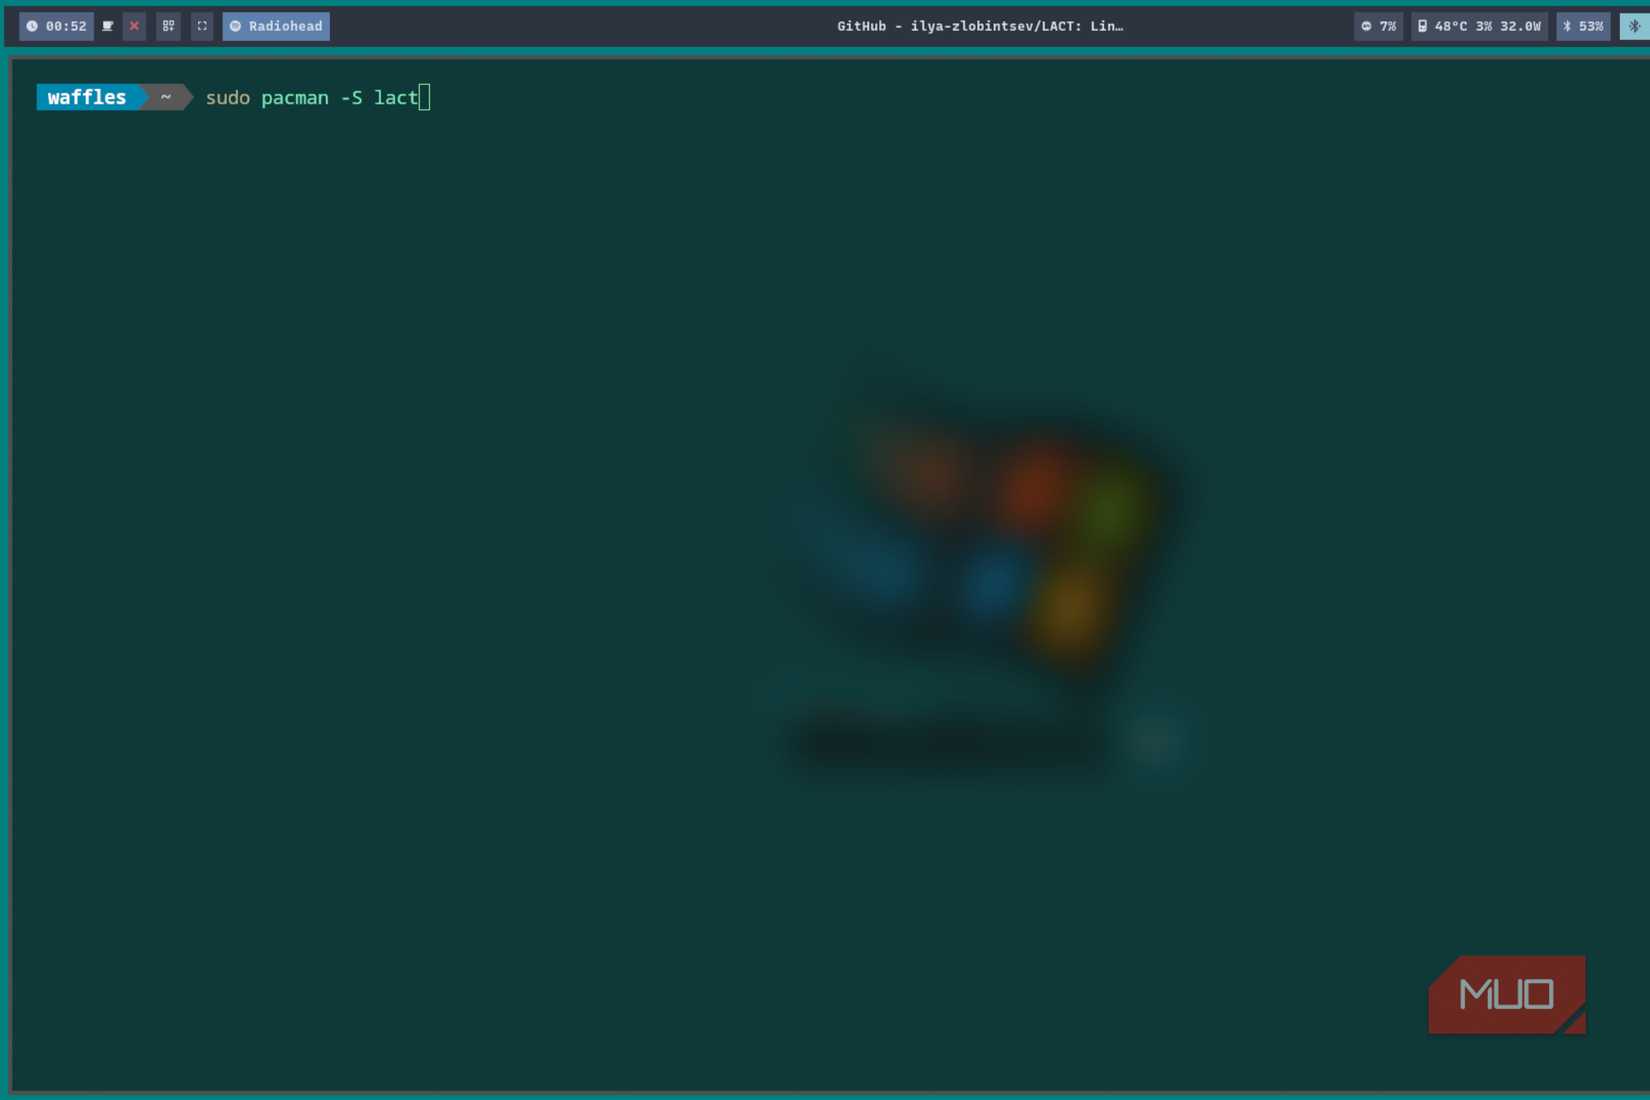This screenshot has width=1650, height=1100.
Task: Click the terminal cursor after lact
Action: click(x=425, y=97)
